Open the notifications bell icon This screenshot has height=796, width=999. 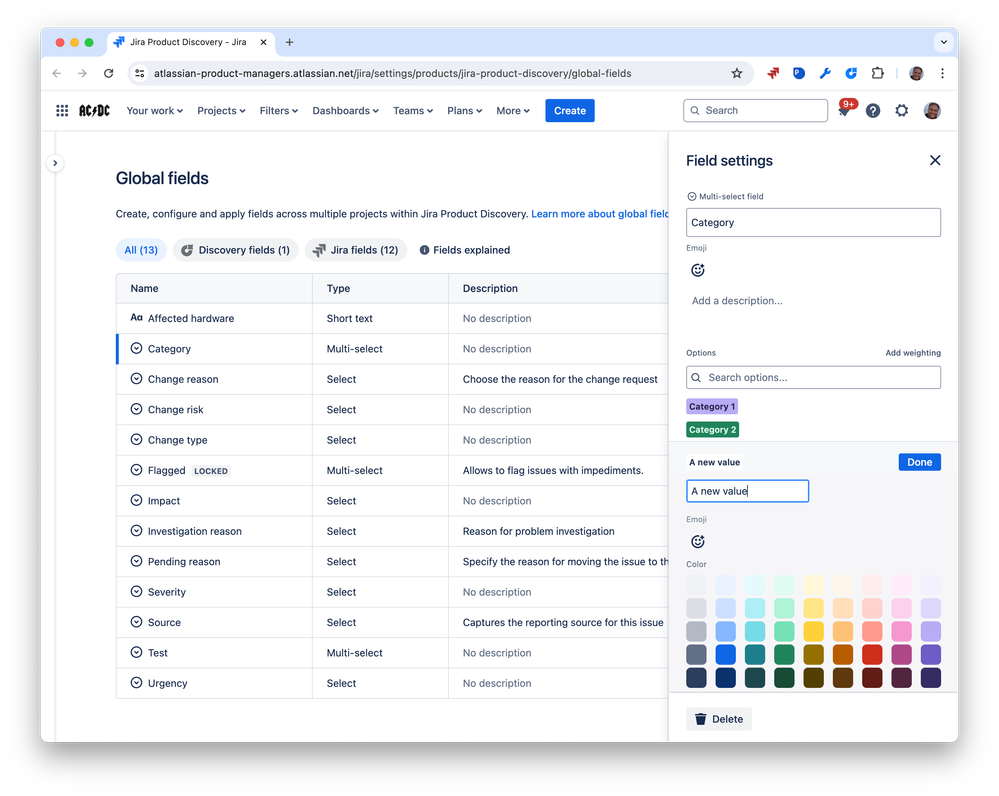pyautogui.click(x=844, y=111)
